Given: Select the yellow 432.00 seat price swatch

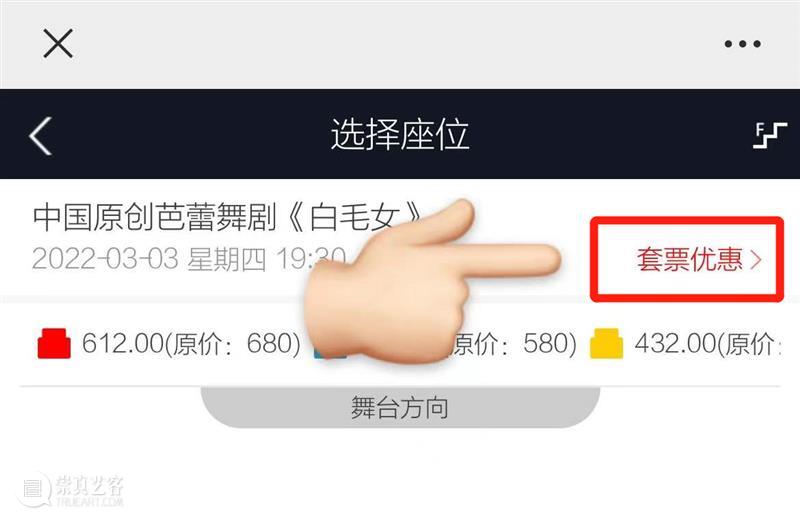Looking at the screenshot, I should (606, 343).
